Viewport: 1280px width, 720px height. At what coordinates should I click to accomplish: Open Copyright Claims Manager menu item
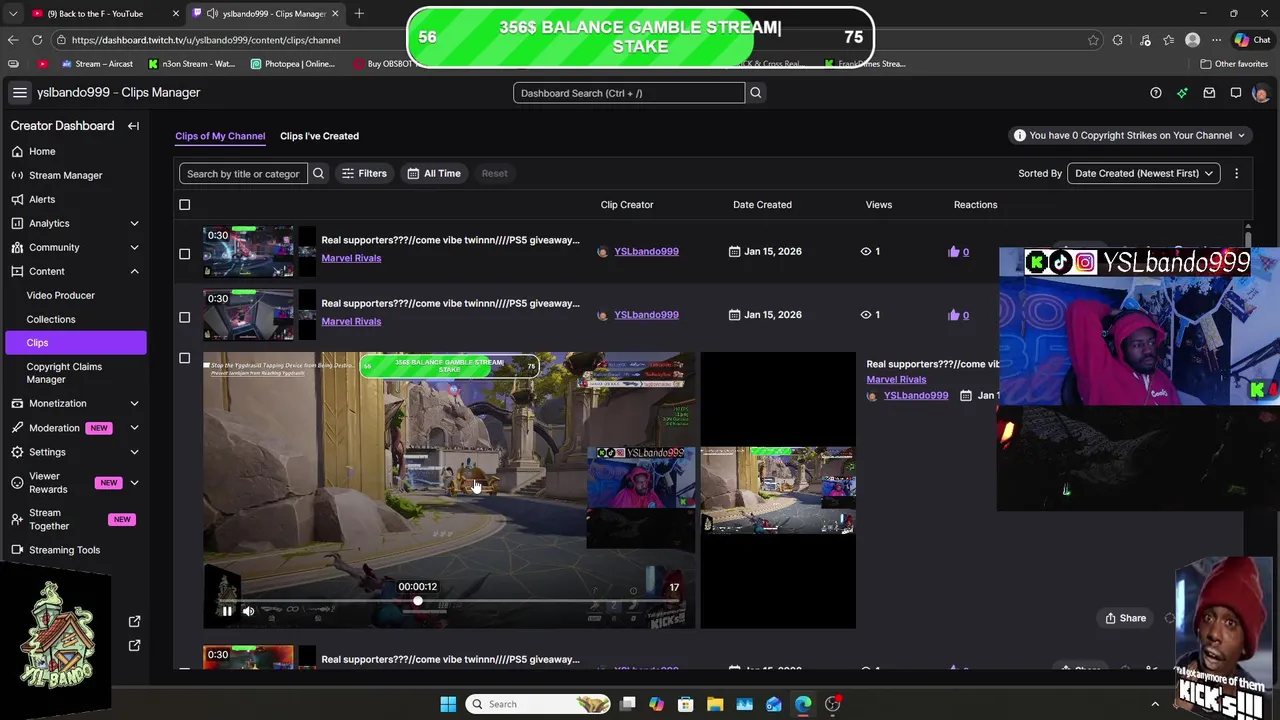(64, 373)
